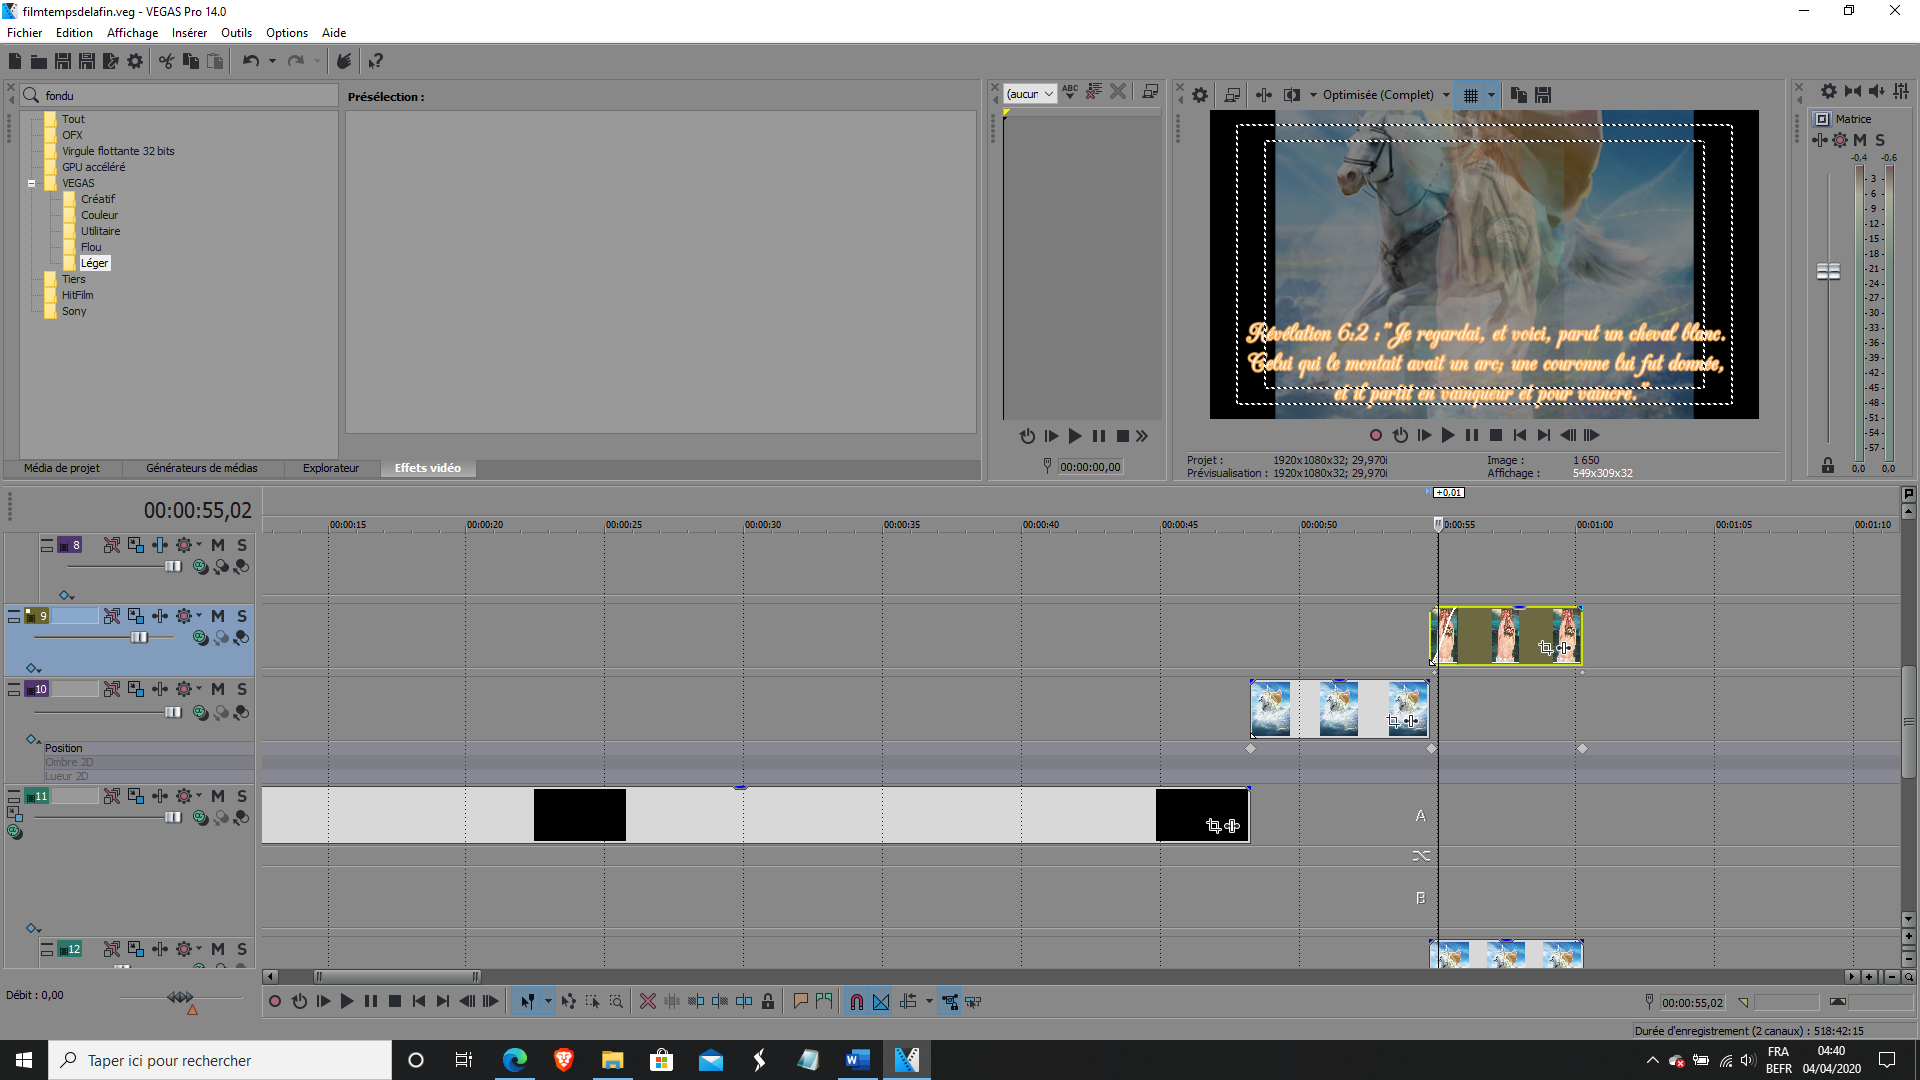
Task: Select the Flou effects folder
Action: click(x=91, y=247)
